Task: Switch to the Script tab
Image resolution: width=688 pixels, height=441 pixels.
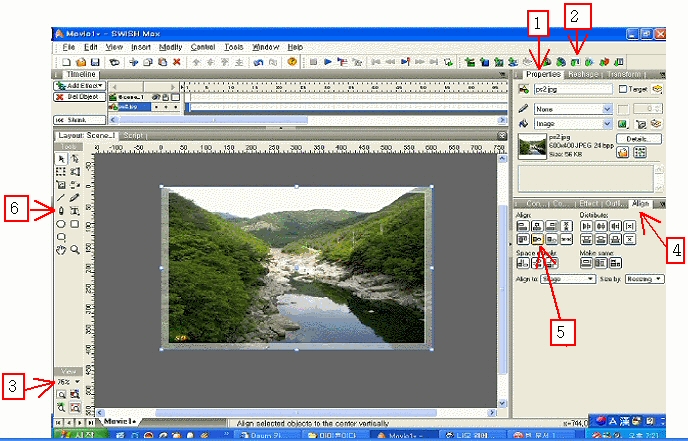Action: [133, 136]
